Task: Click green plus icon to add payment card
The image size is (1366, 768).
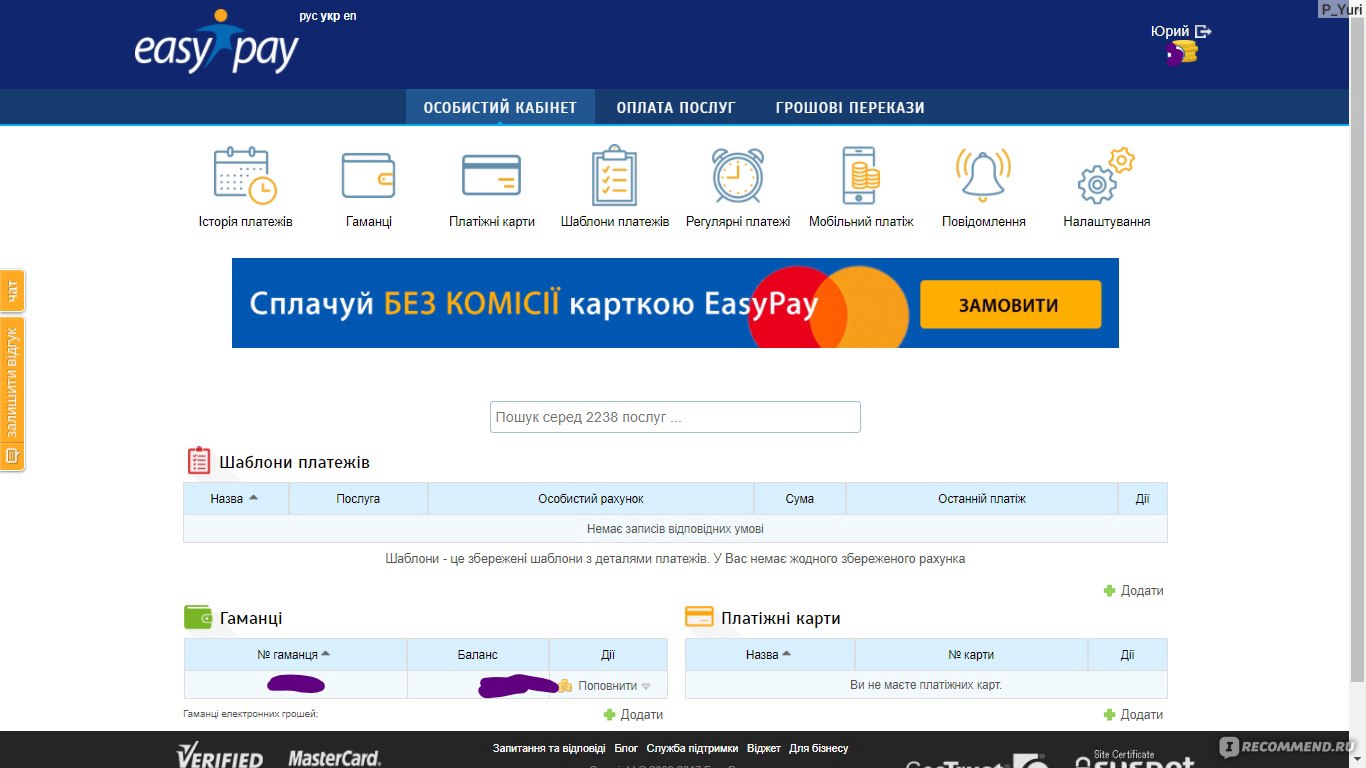Action: click(x=1109, y=715)
